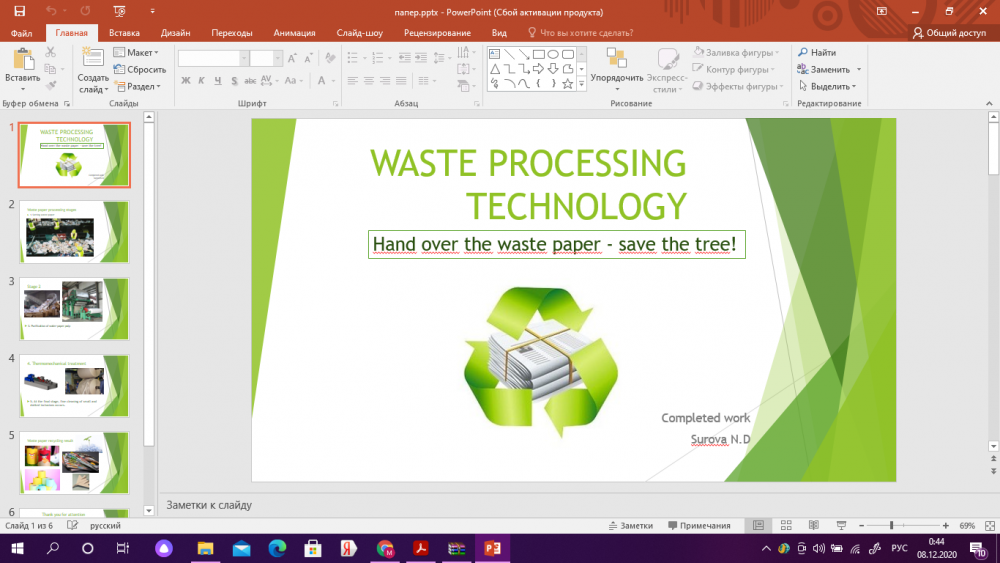Open File Explorer from the taskbar
The image size is (1000, 563).
[x=205, y=548]
